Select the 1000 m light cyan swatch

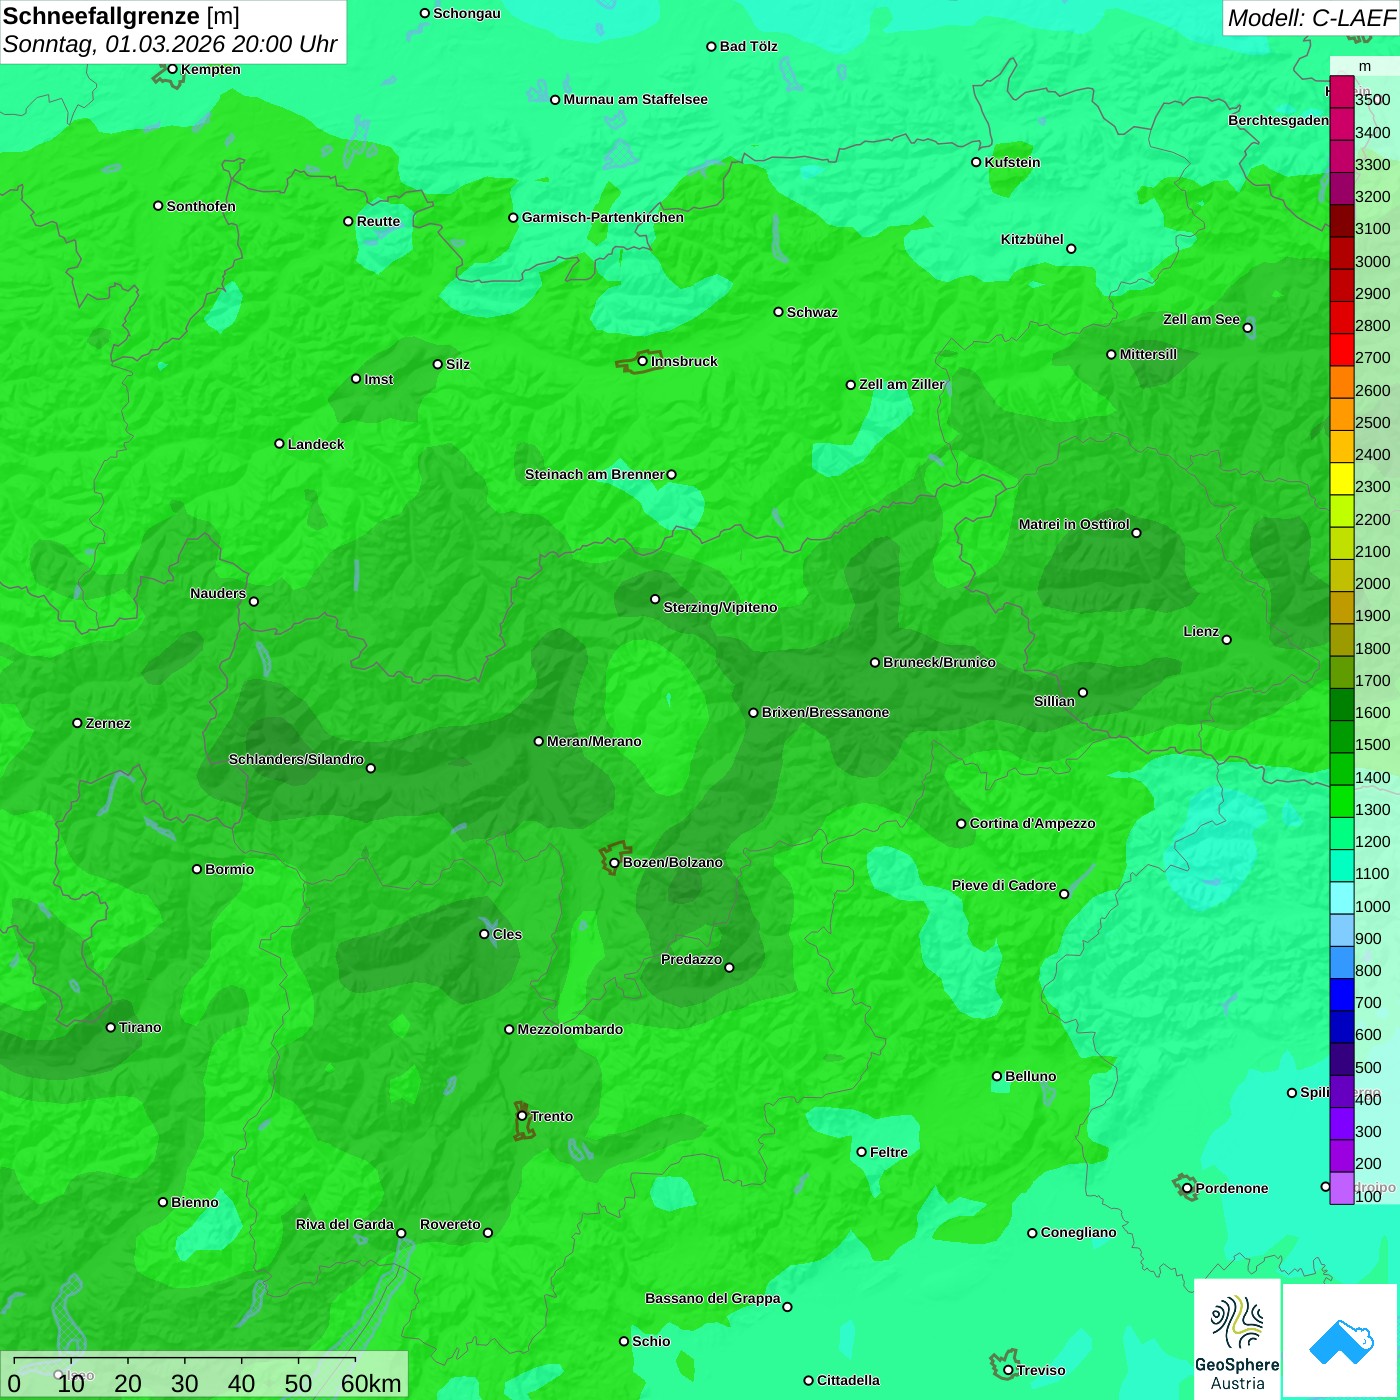click(x=1342, y=898)
